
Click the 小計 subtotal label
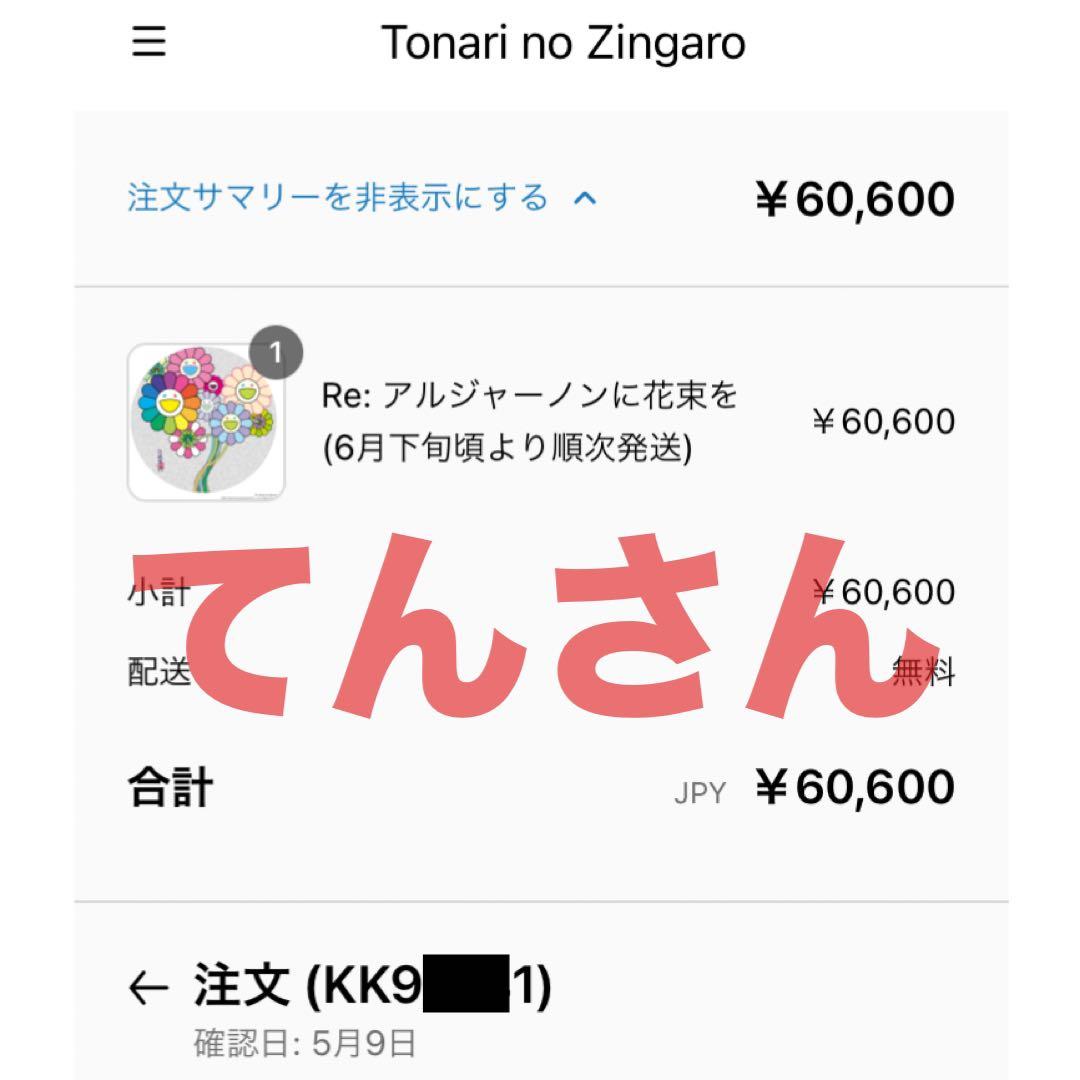pyautogui.click(x=145, y=594)
